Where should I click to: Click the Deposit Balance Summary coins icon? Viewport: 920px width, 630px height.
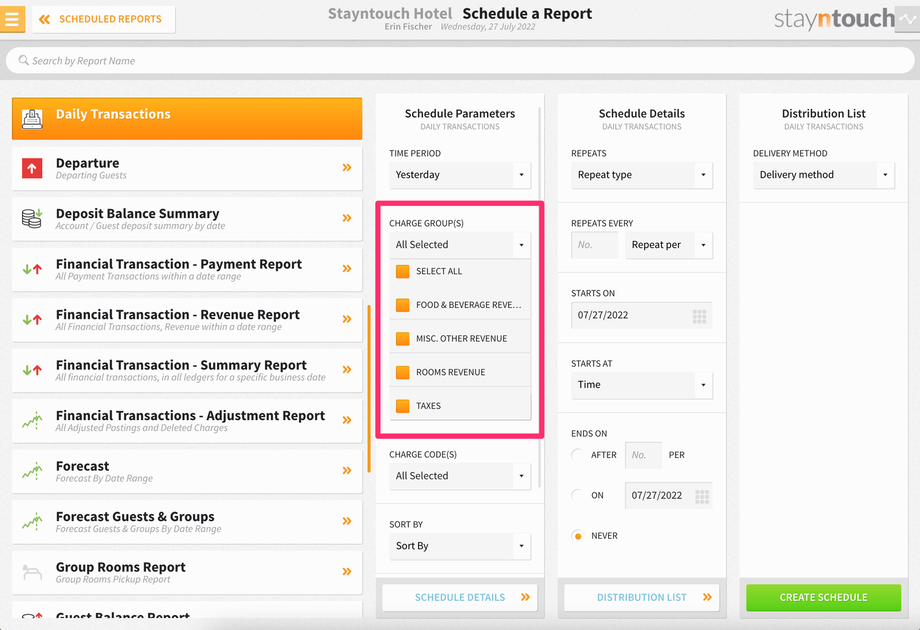(x=32, y=218)
